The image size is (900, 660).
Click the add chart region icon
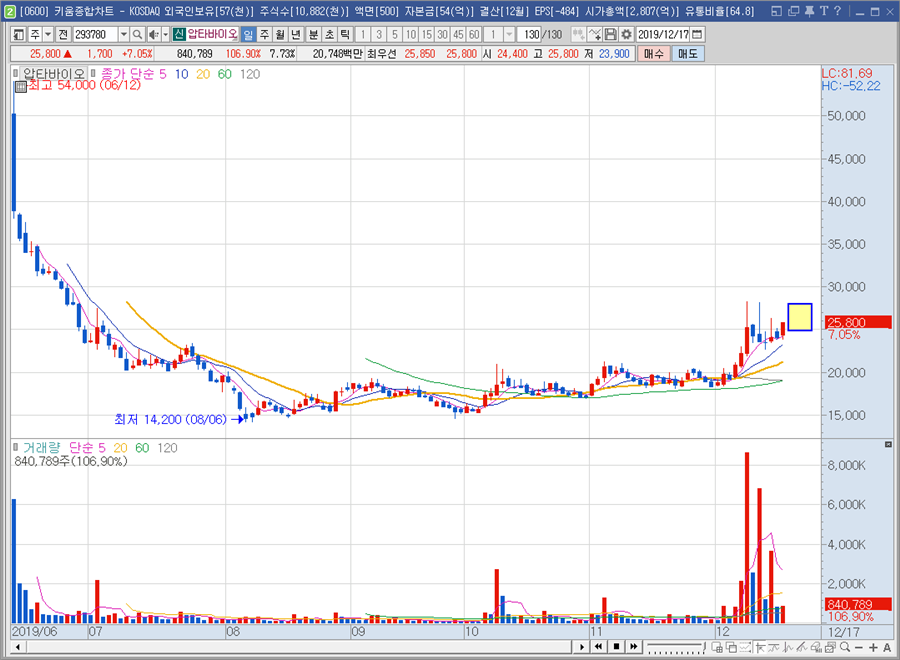(x=717, y=647)
